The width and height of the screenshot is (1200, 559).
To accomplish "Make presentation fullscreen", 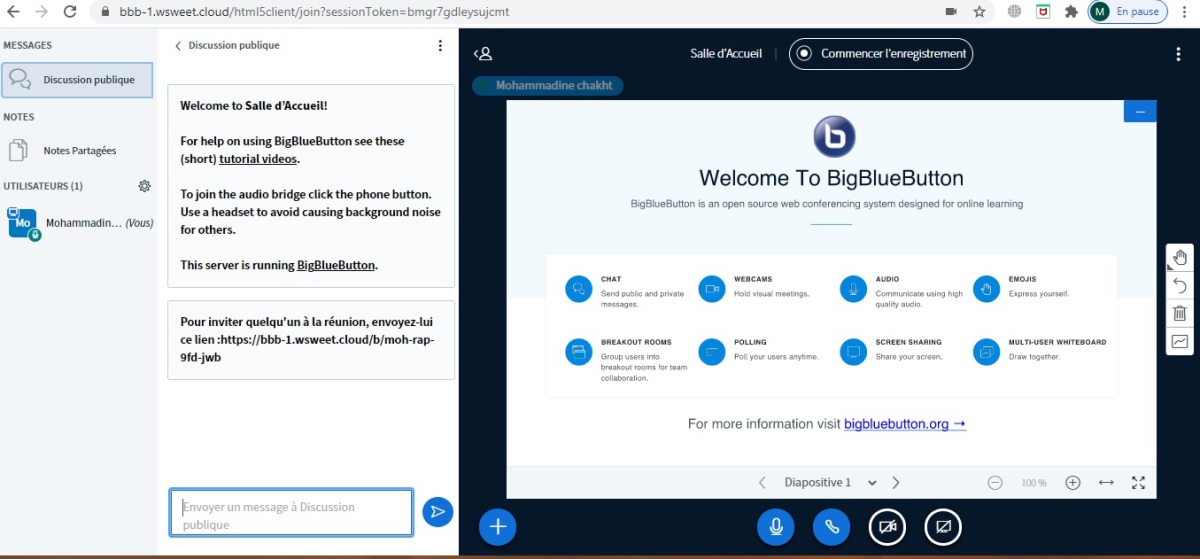I will (1138, 482).
